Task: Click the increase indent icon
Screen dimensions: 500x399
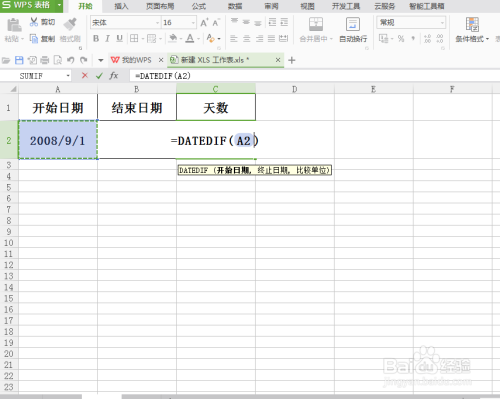Action: point(284,22)
